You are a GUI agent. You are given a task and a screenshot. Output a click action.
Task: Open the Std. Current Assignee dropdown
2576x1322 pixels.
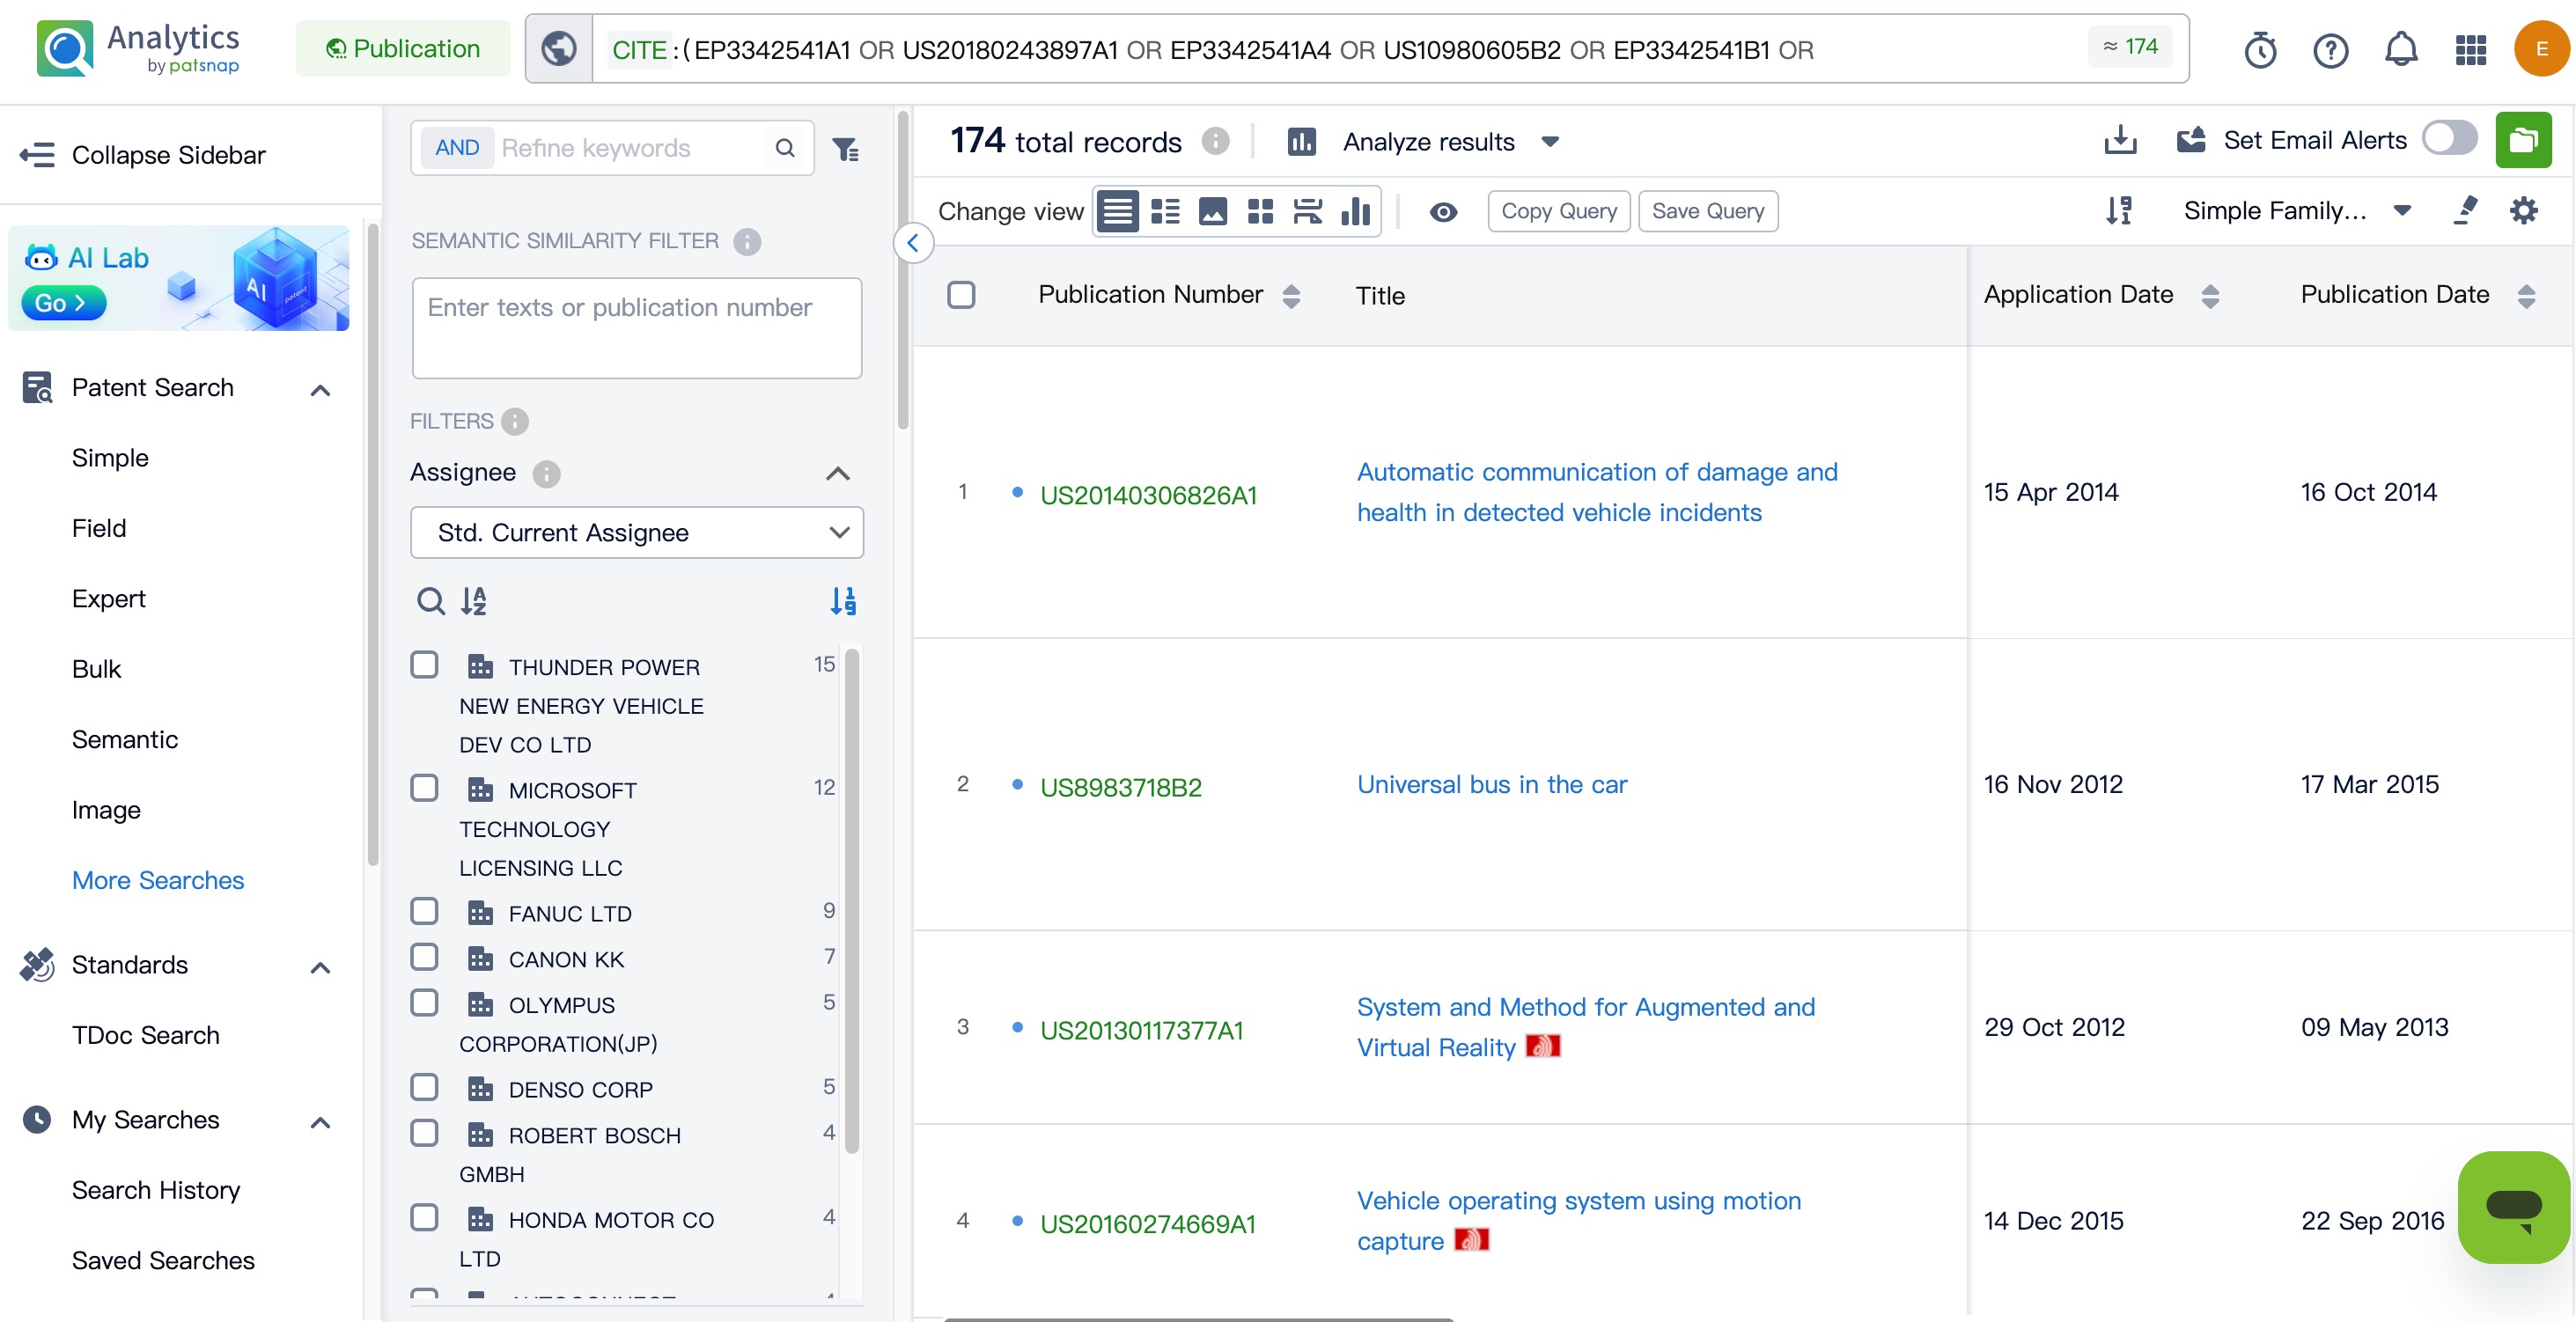pos(637,532)
